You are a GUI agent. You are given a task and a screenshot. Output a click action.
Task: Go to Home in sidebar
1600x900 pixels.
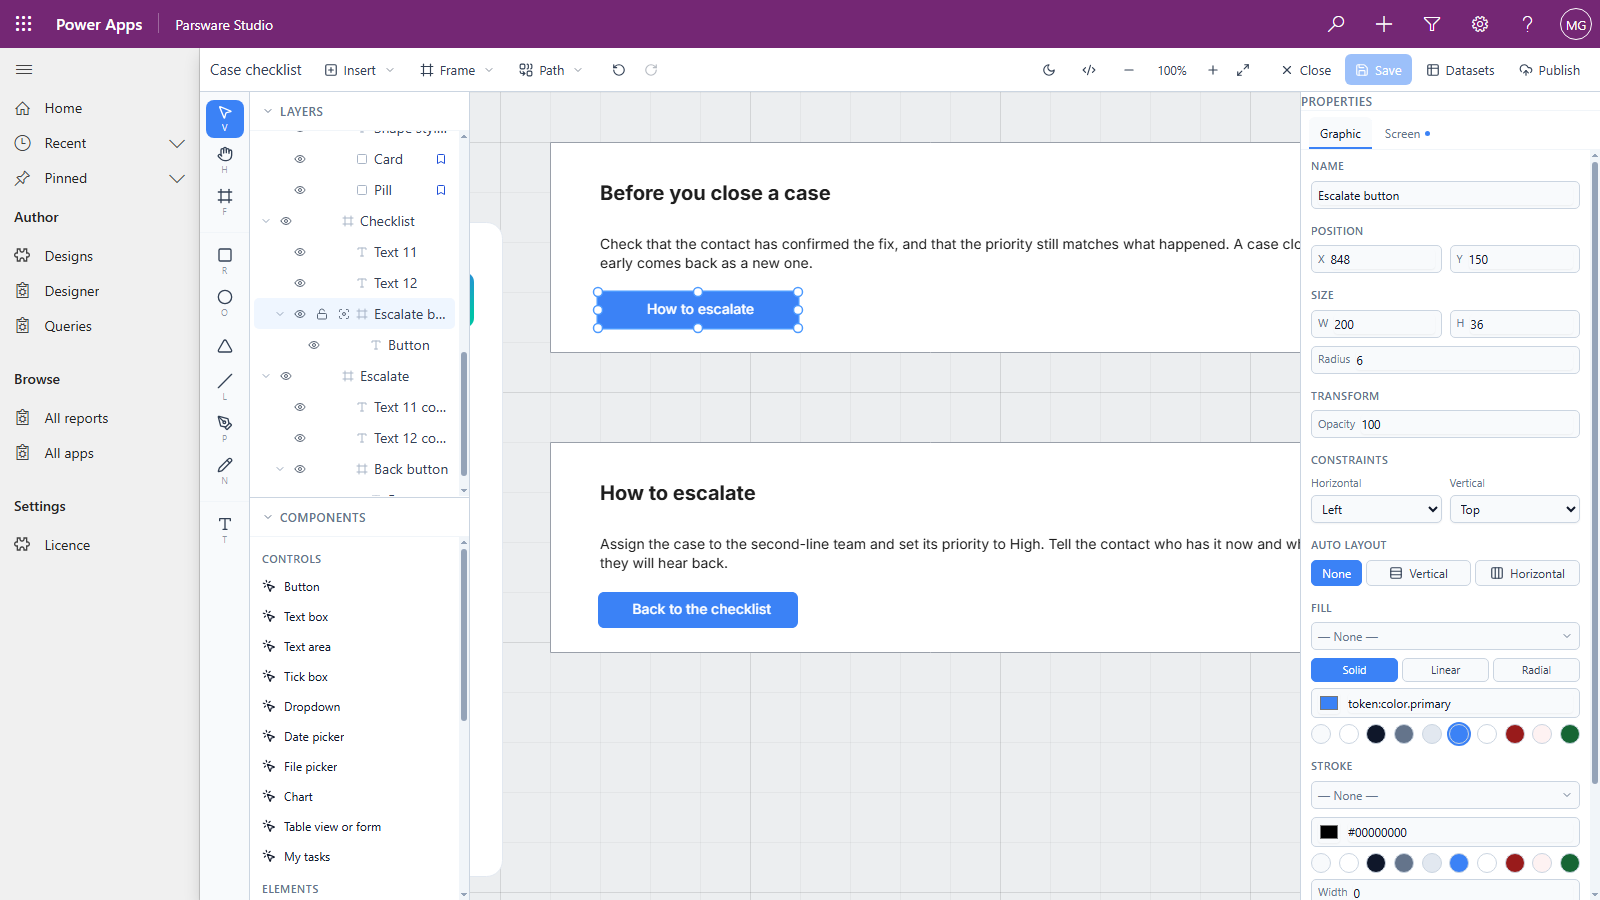coord(63,108)
